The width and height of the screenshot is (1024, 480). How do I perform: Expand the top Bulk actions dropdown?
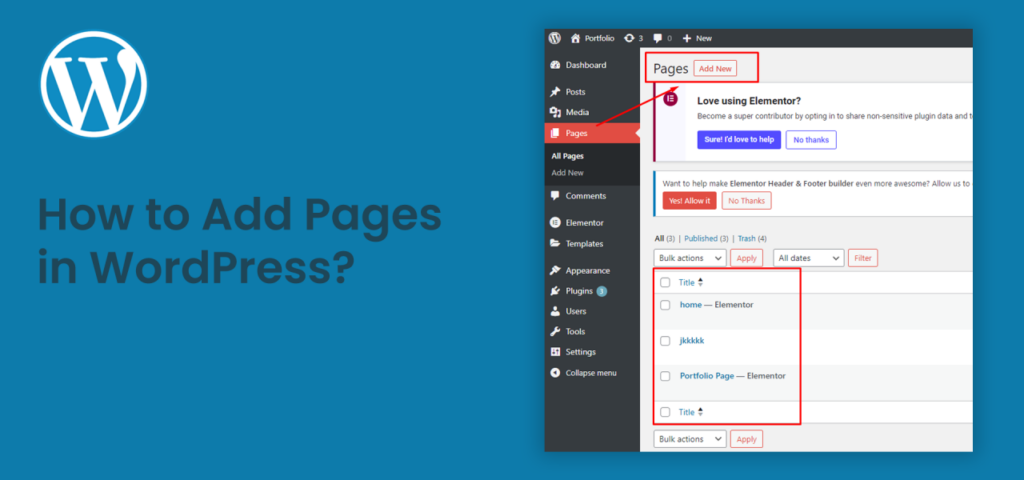(690, 258)
